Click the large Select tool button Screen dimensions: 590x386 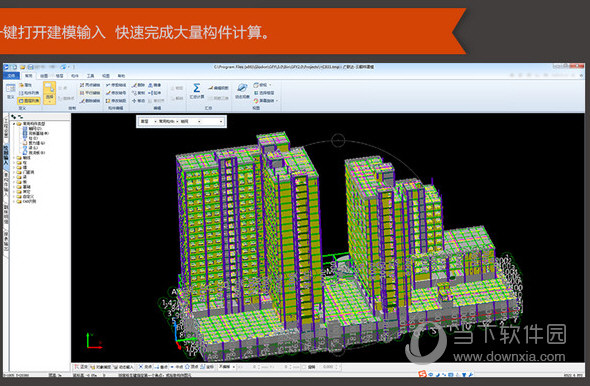click(49, 93)
